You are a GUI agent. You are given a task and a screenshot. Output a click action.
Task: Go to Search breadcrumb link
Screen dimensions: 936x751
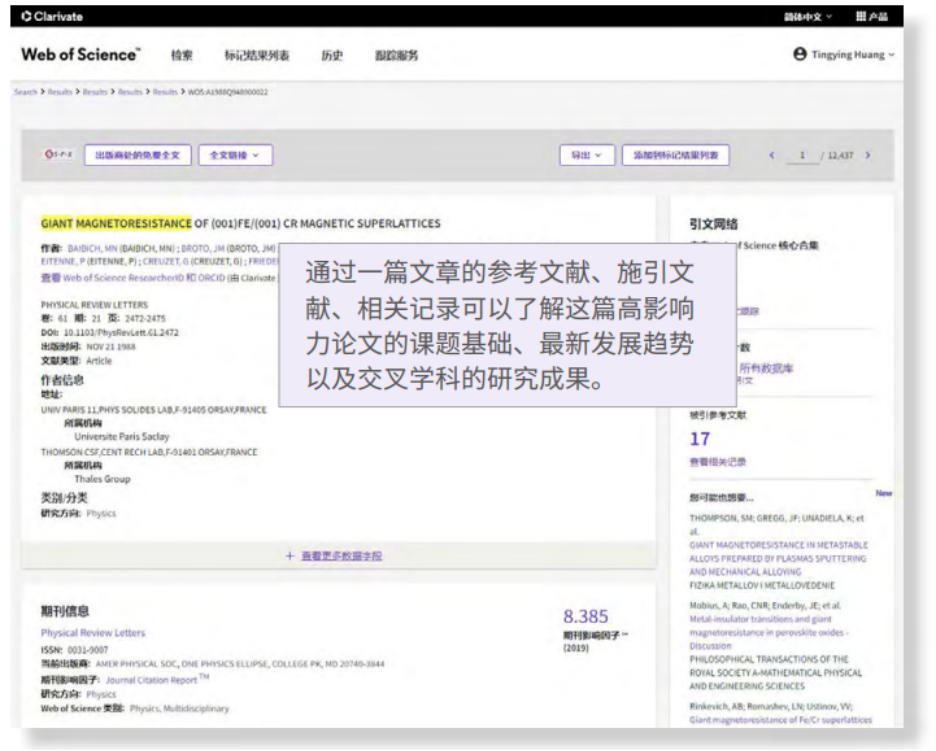point(26,92)
